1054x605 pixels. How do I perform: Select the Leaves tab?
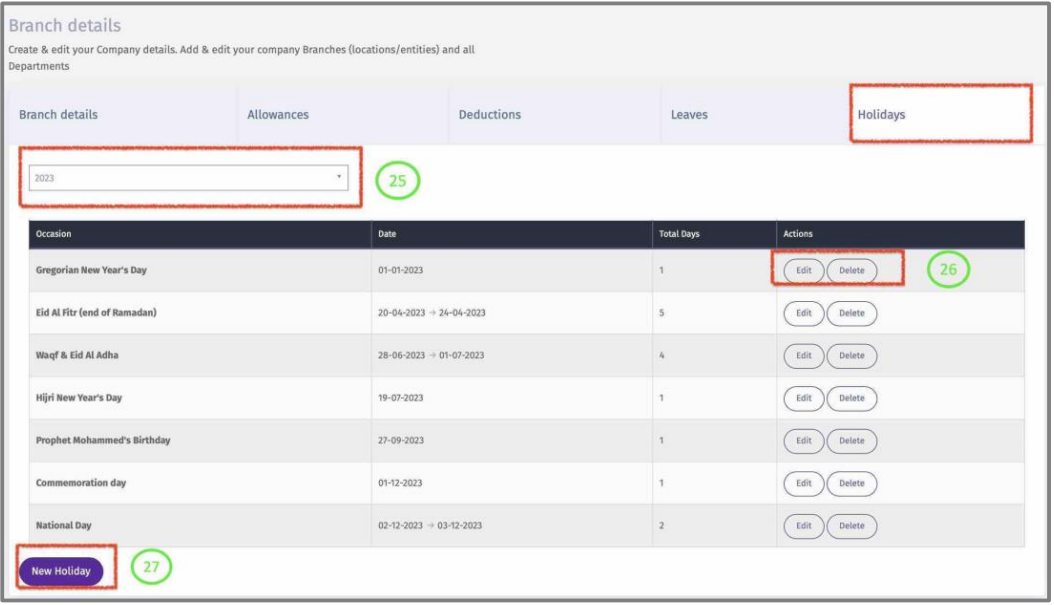point(689,115)
